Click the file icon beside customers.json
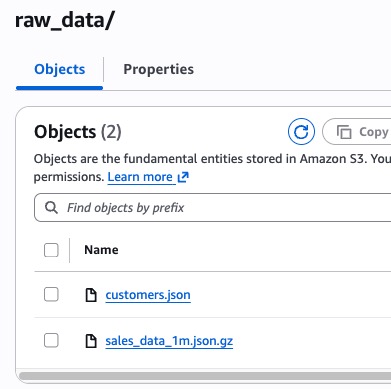 pos(91,295)
